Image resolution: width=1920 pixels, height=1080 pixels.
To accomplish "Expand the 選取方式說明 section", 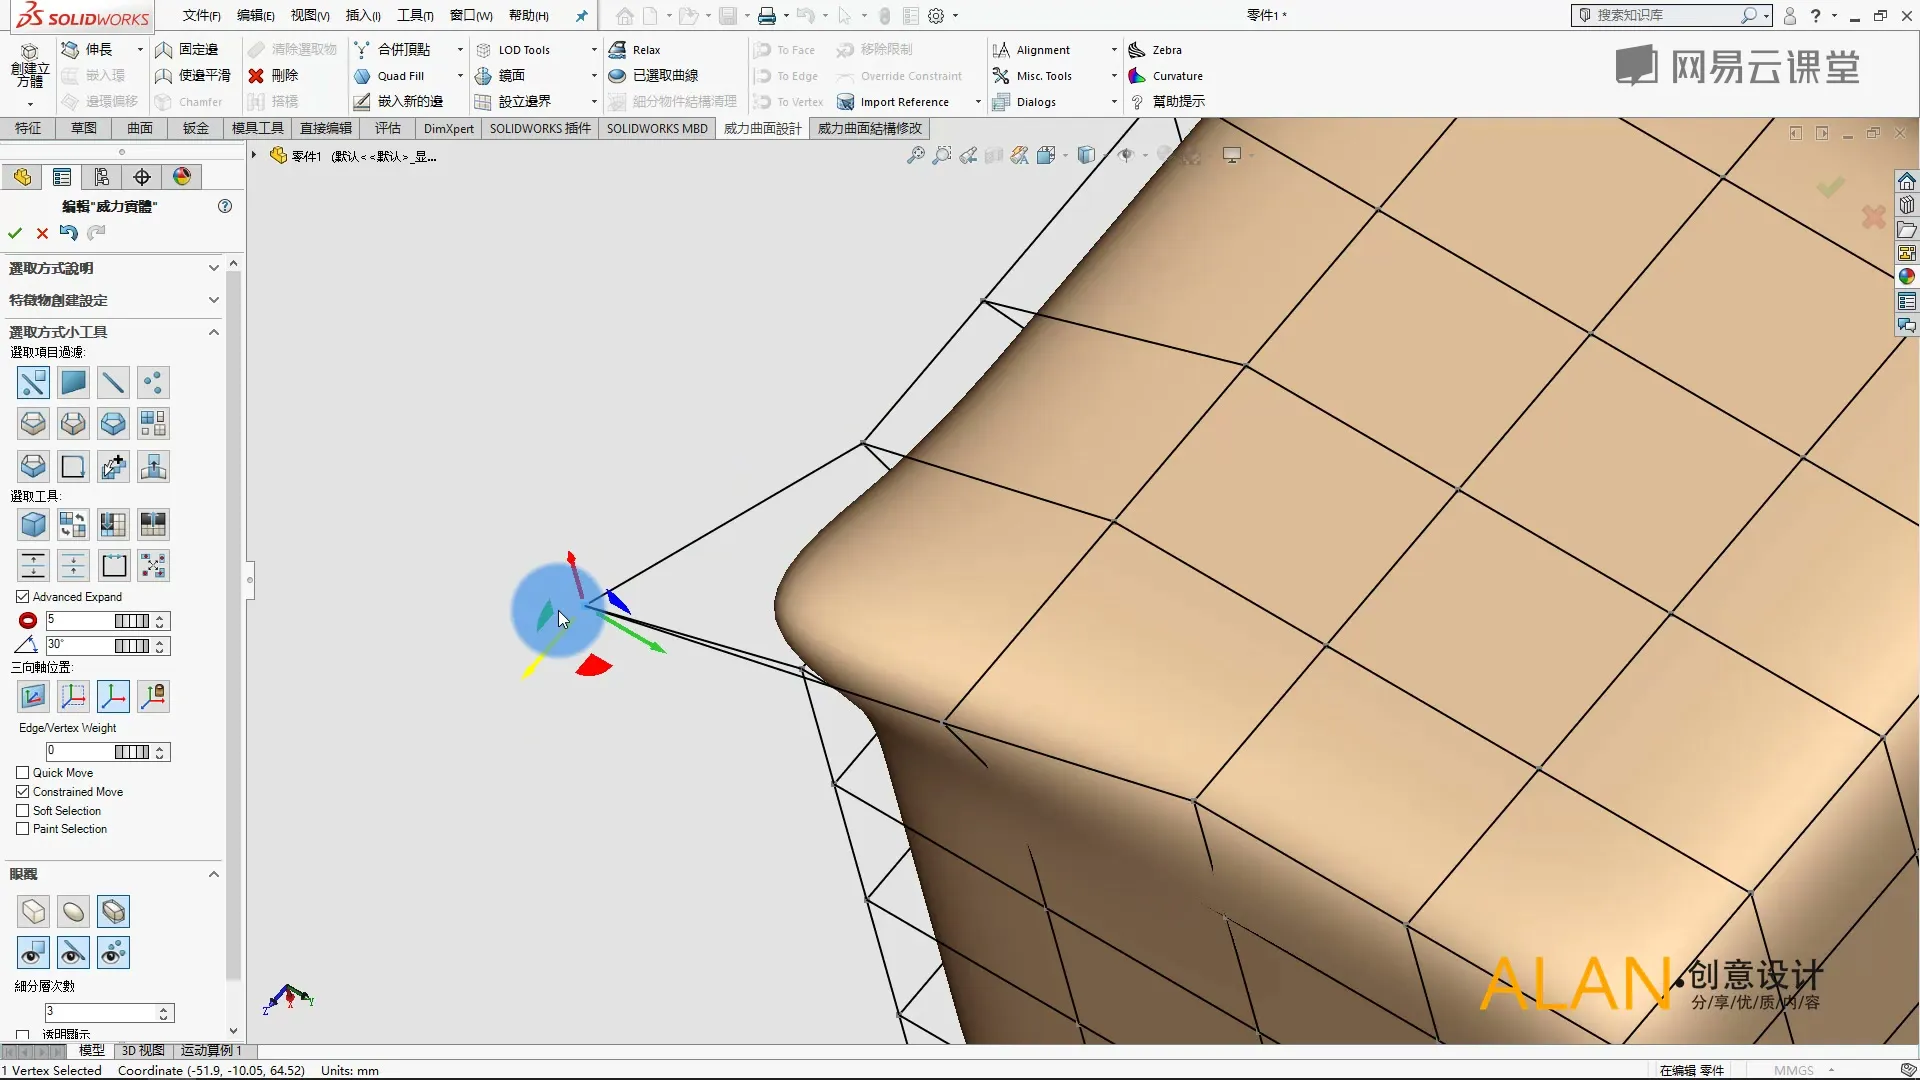I will pos(213,268).
